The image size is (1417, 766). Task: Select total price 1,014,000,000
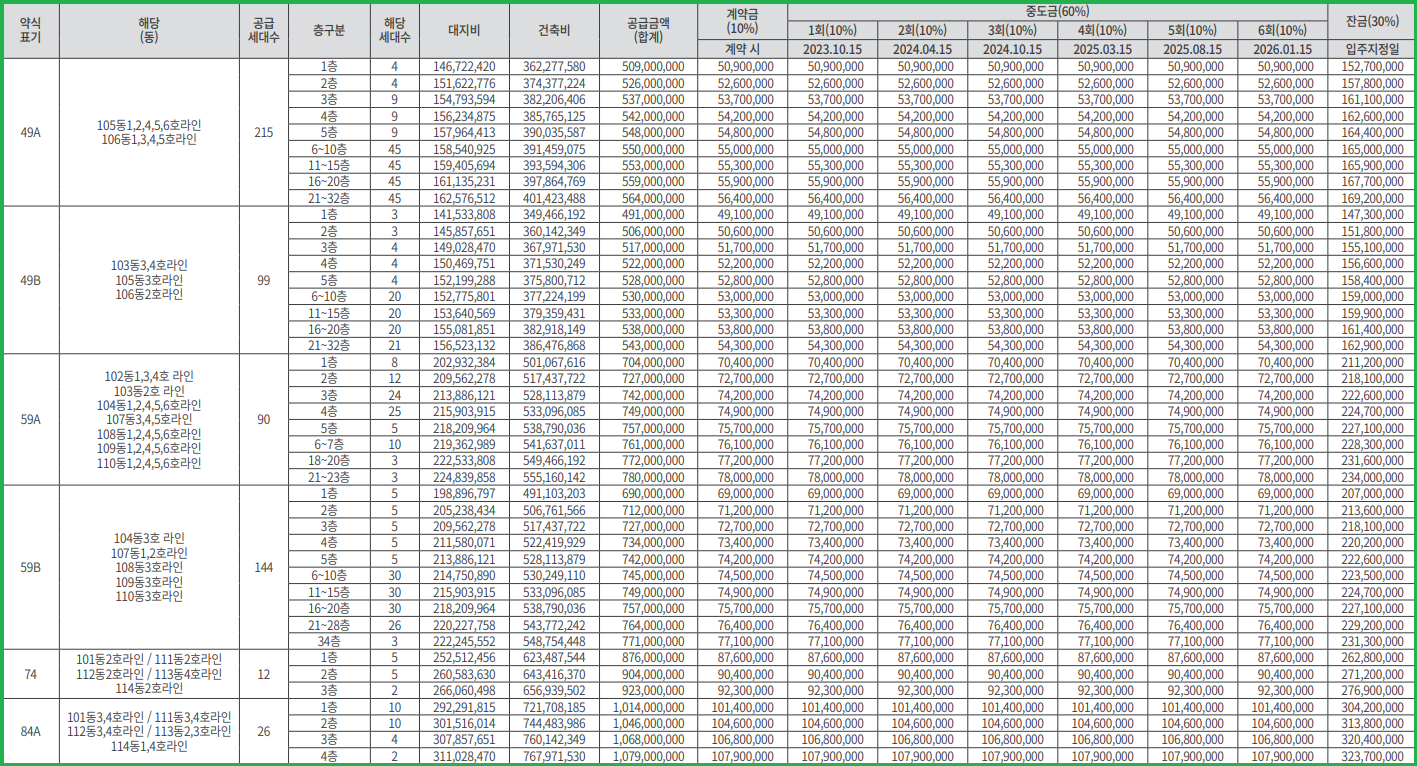(x=648, y=707)
